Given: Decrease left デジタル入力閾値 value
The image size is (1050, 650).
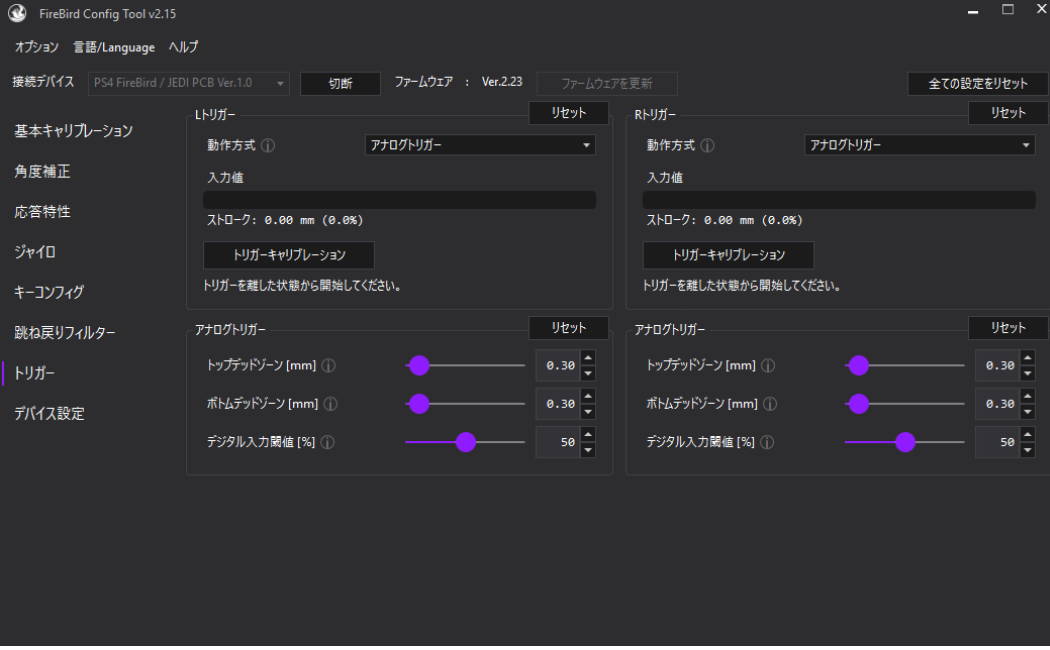Looking at the screenshot, I should pos(588,451).
